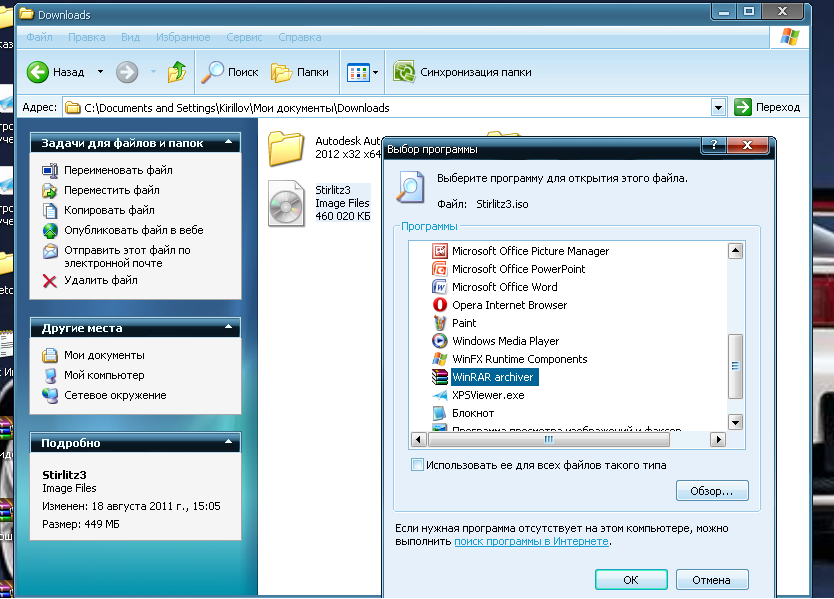Image resolution: width=834 pixels, height=599 pixels.
Task: Open the Файл menu
Action: coord(40,37)
